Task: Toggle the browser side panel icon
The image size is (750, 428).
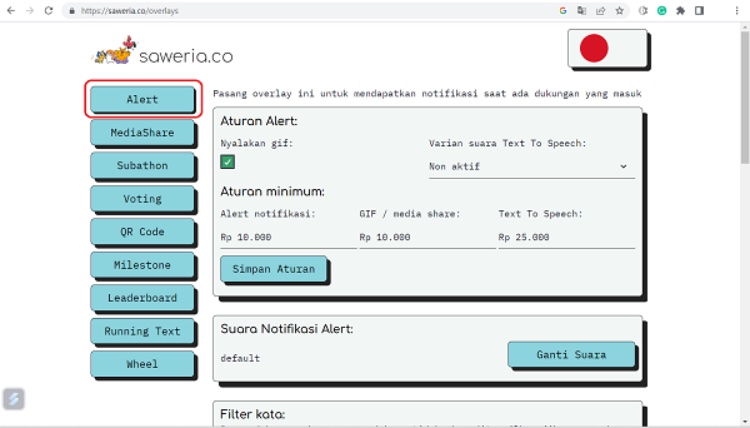Action: click(x=699, y=11)
